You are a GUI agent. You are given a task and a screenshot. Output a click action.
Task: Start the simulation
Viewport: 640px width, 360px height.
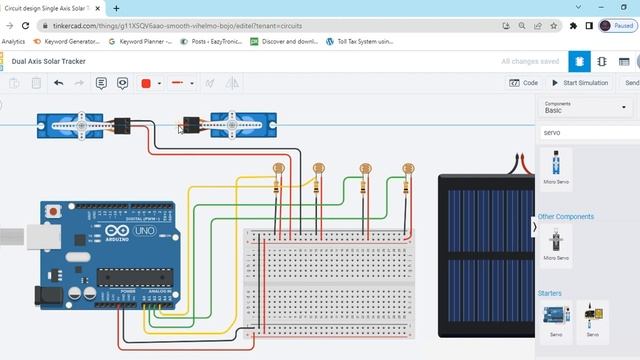pyautogui.click(x=580, y=83)
